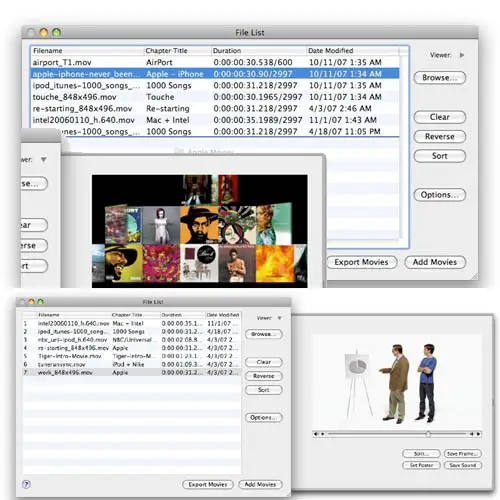Select the airport_T1.mov row
The height and width of the screenshot is (500, 500).
click(x=215, y=62)
